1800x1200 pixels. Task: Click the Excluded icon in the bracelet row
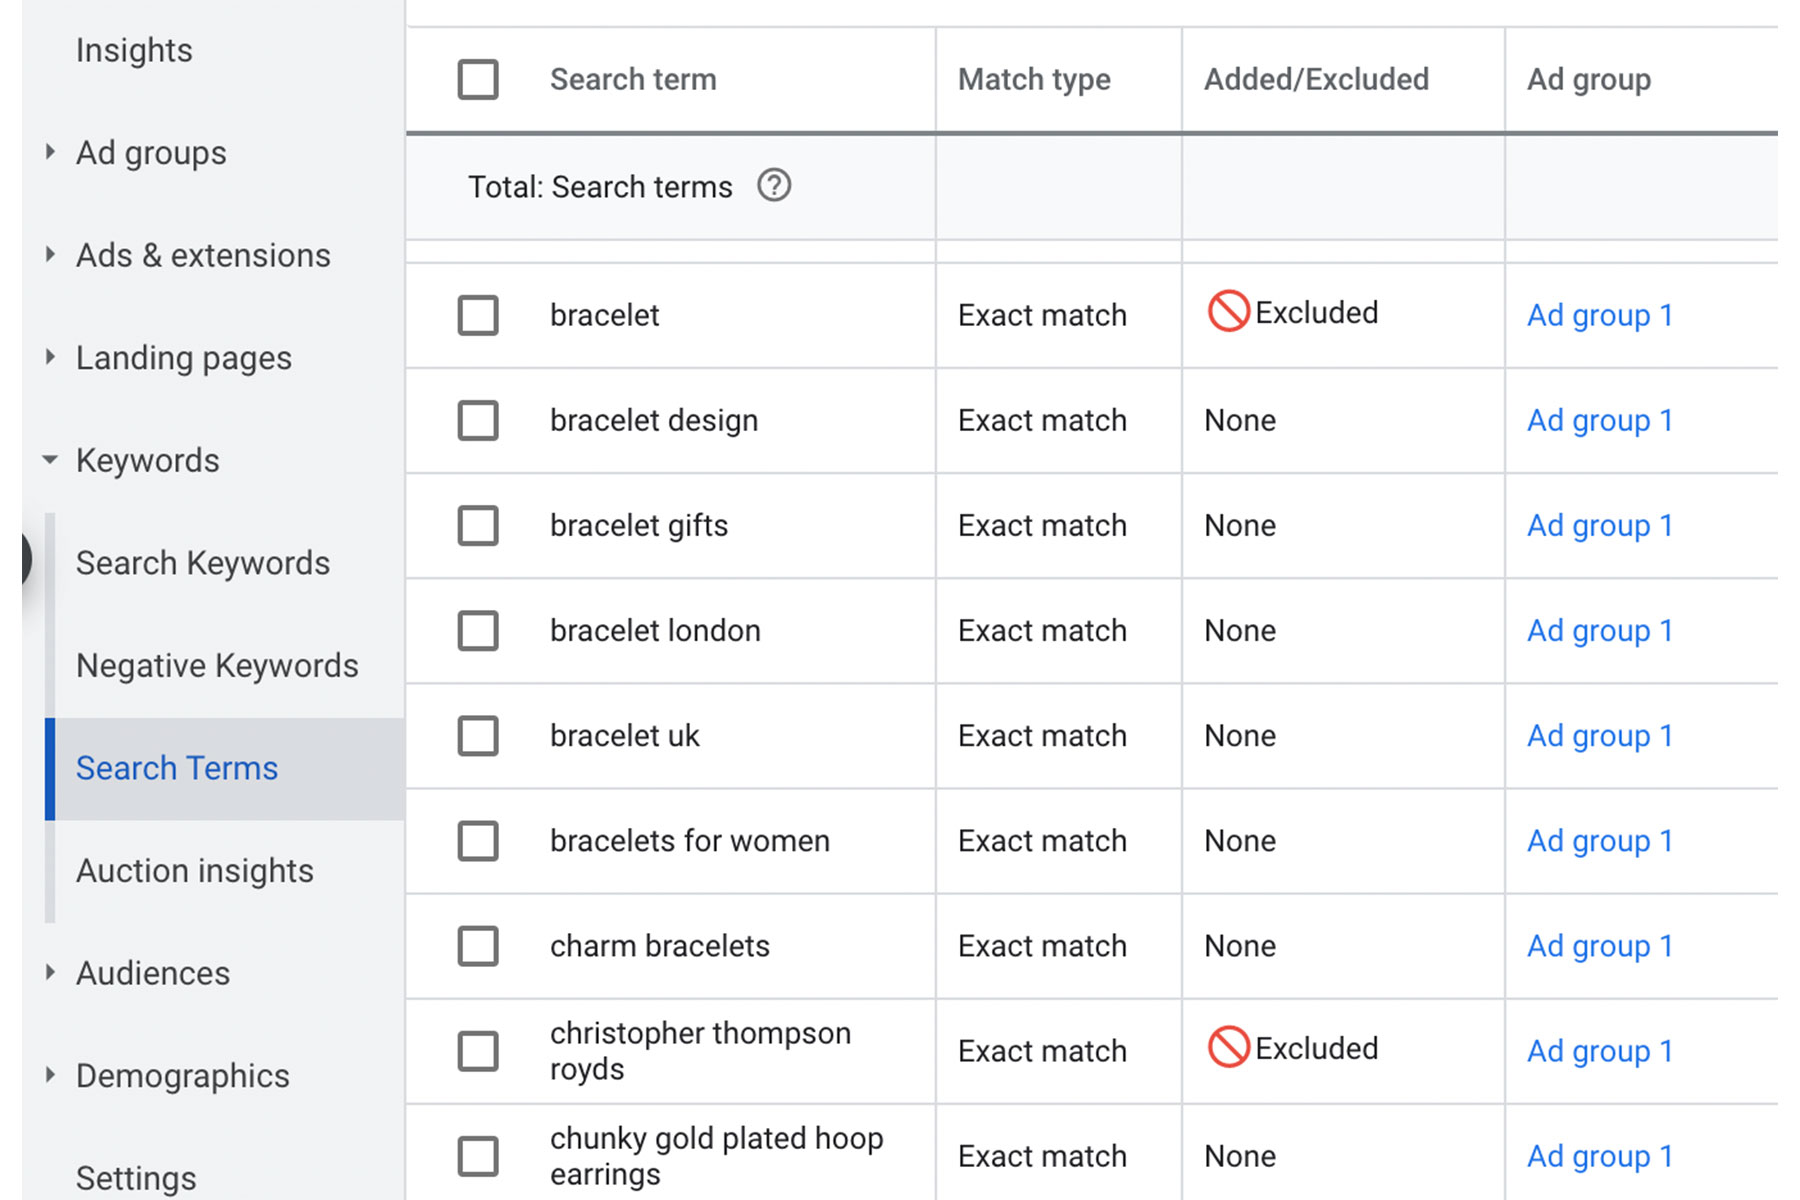(1228, 311)
